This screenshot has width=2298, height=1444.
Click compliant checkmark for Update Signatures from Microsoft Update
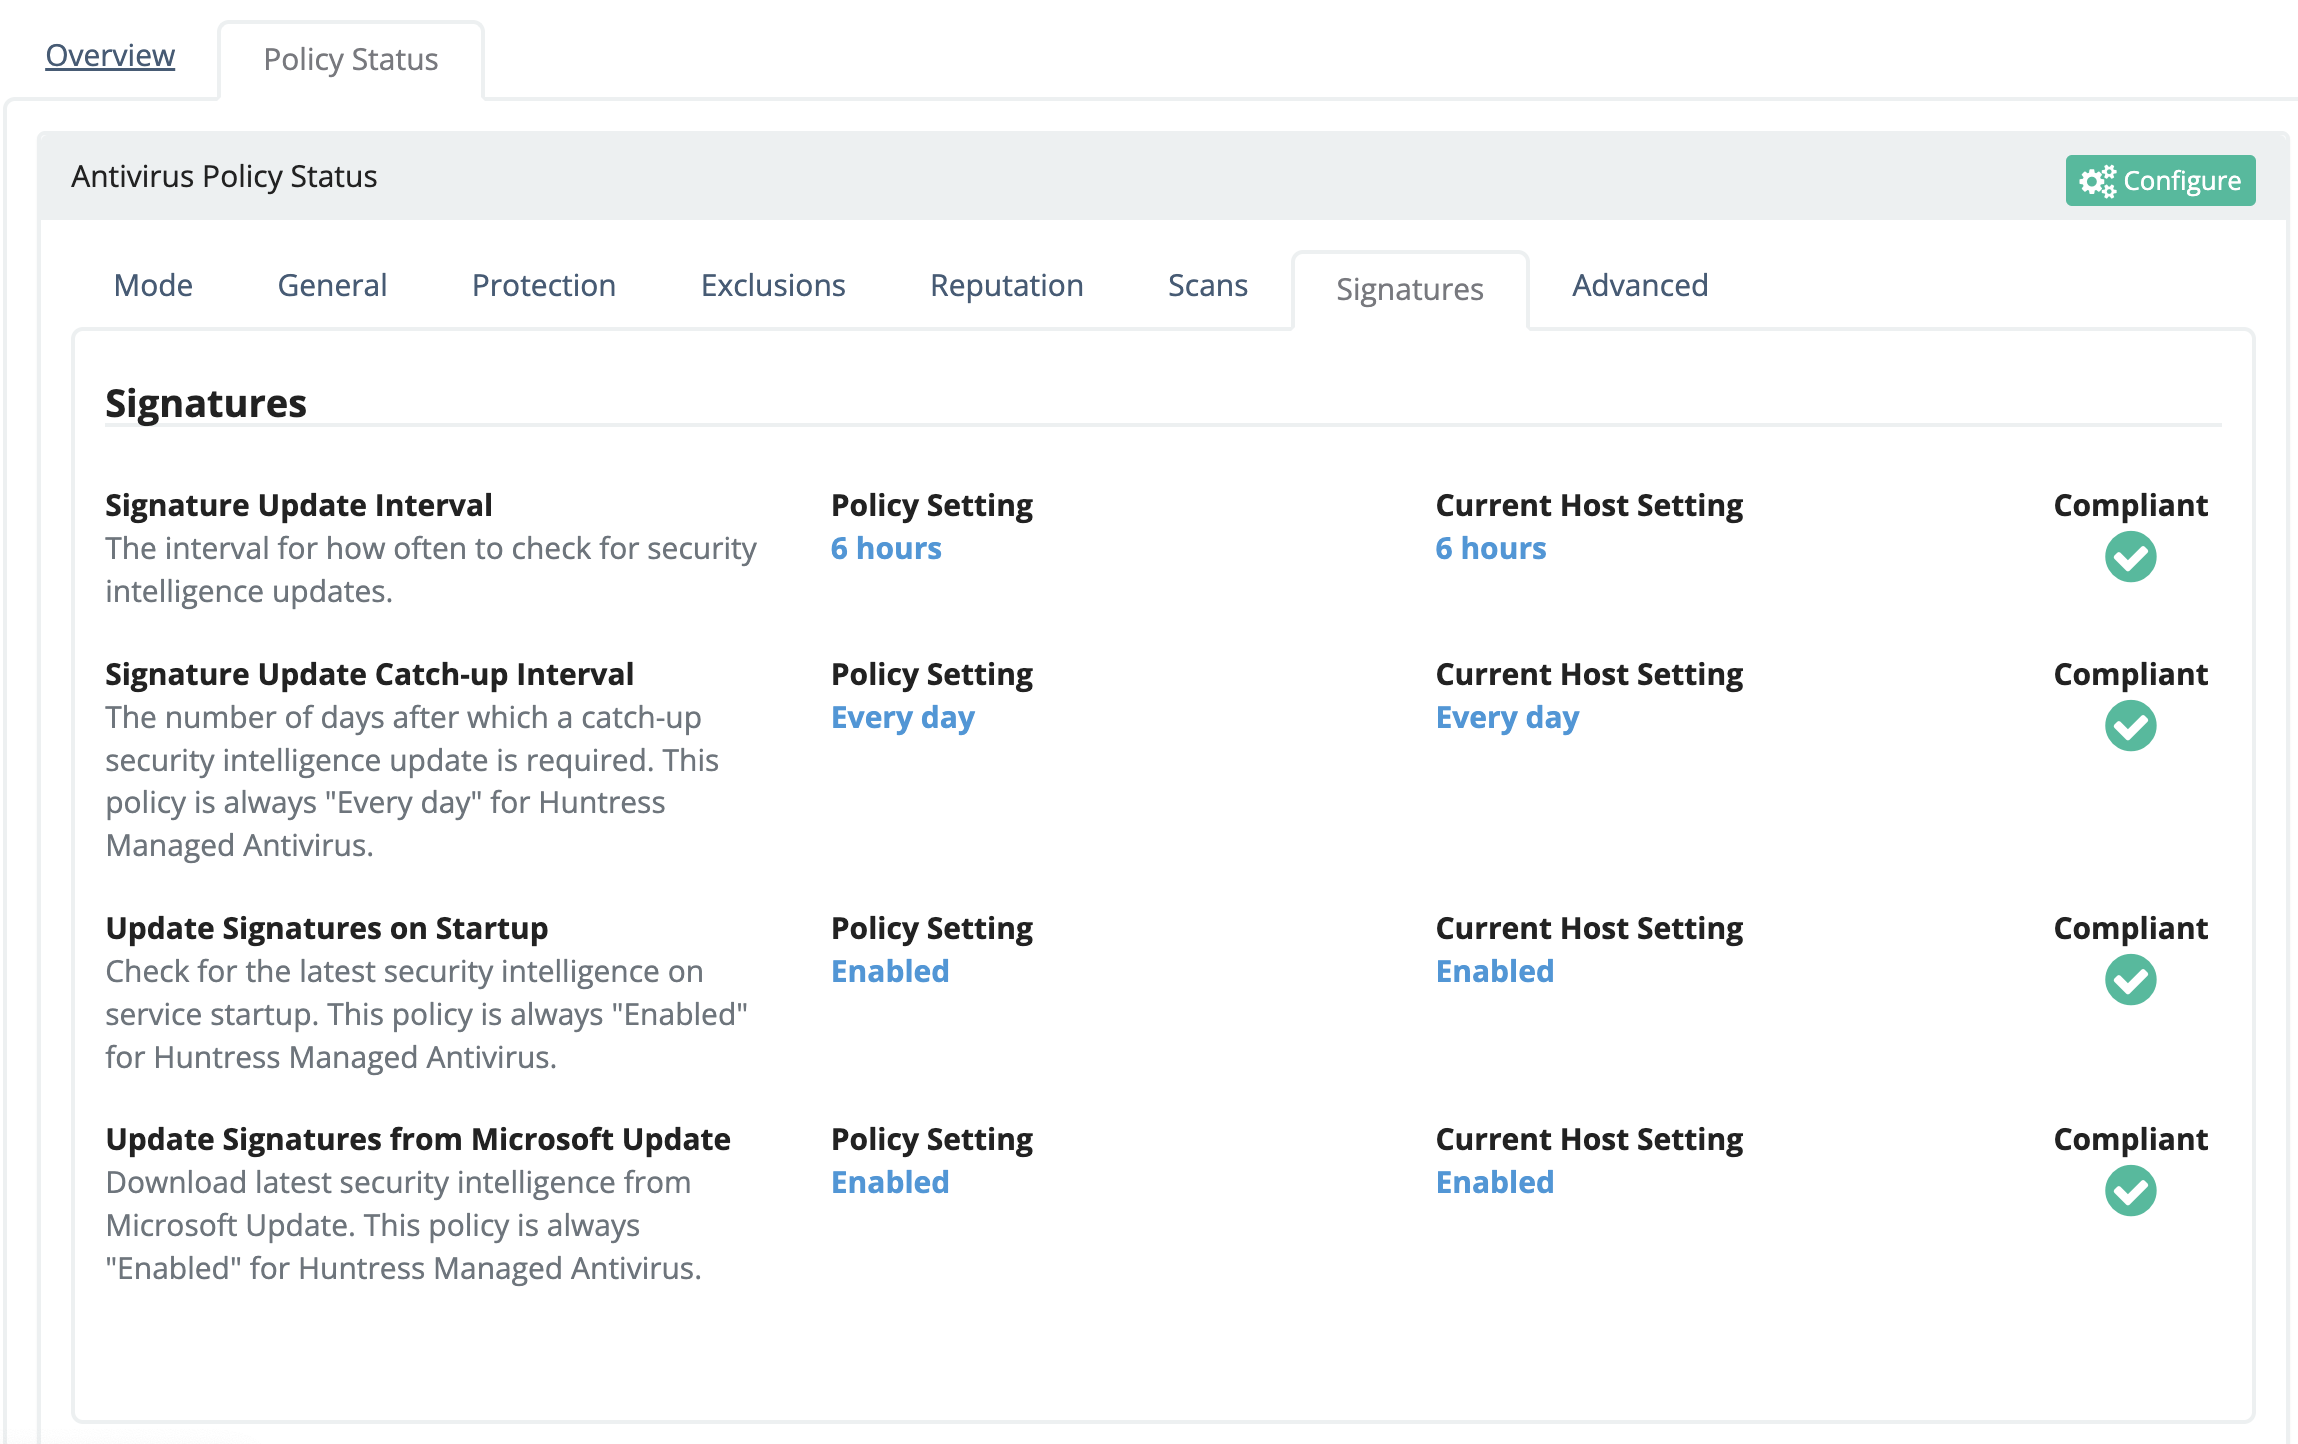click(x=2130, y=1191)
